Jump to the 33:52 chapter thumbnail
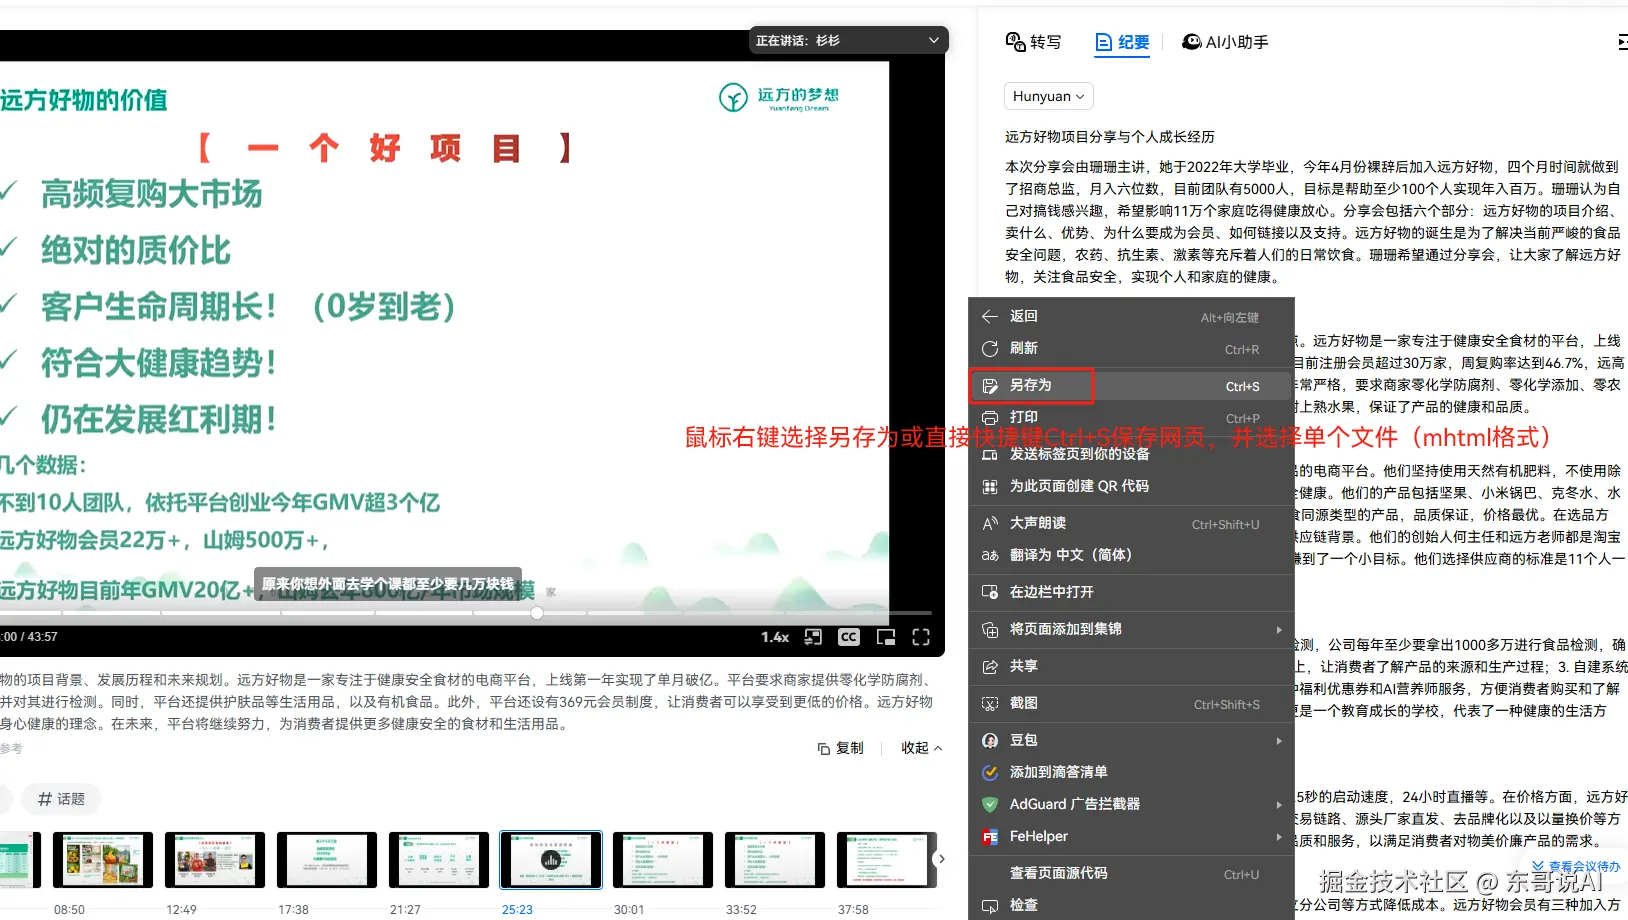The height and width of the screenshot is (920, 1628). point(775,860)
